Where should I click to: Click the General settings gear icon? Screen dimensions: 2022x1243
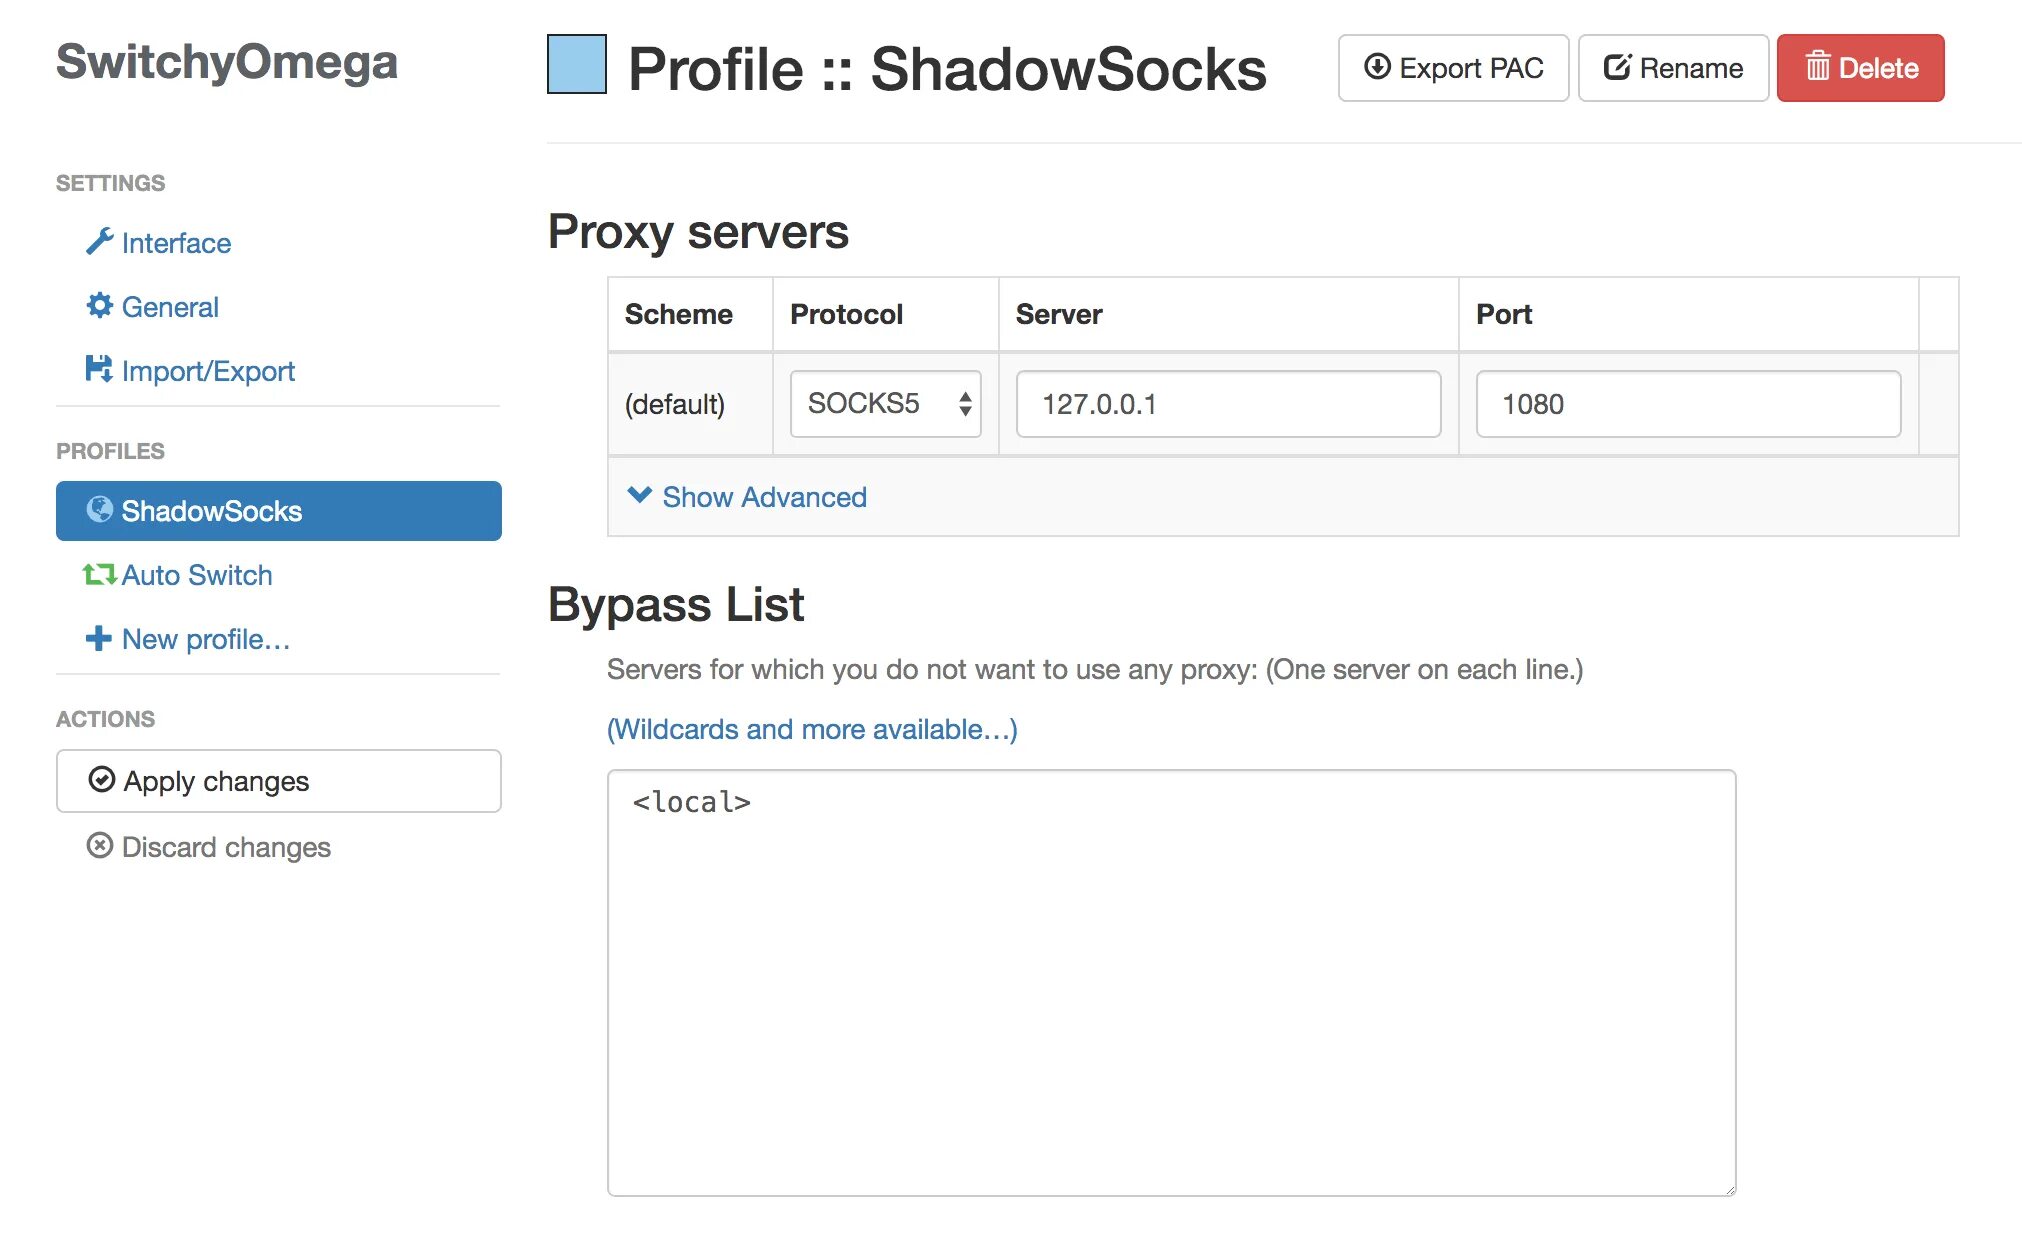point(101,308)
